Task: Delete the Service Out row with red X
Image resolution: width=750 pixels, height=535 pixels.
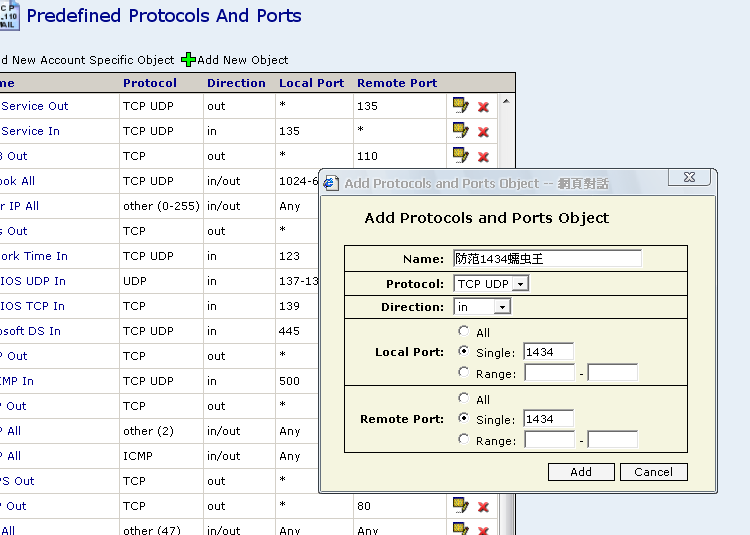Action: [483, 107]
